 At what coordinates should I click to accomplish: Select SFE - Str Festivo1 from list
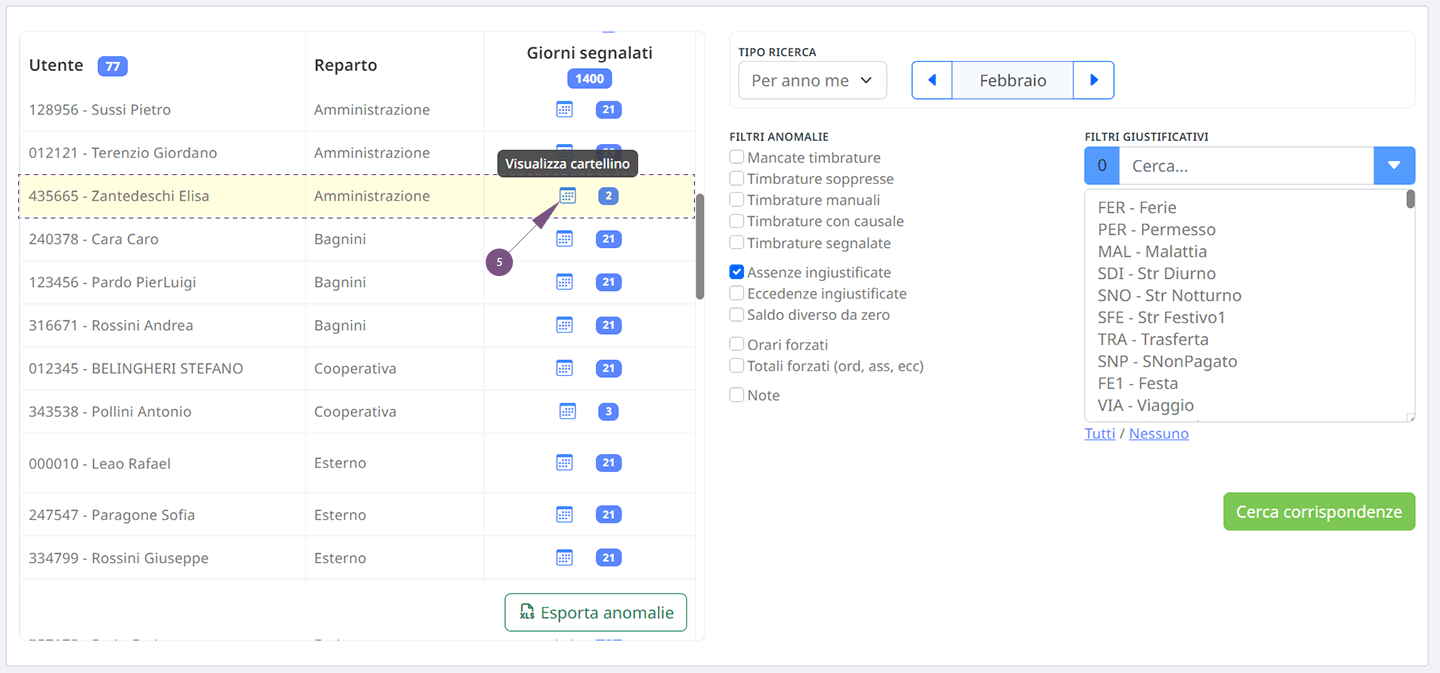click(x=1161, y=318)
